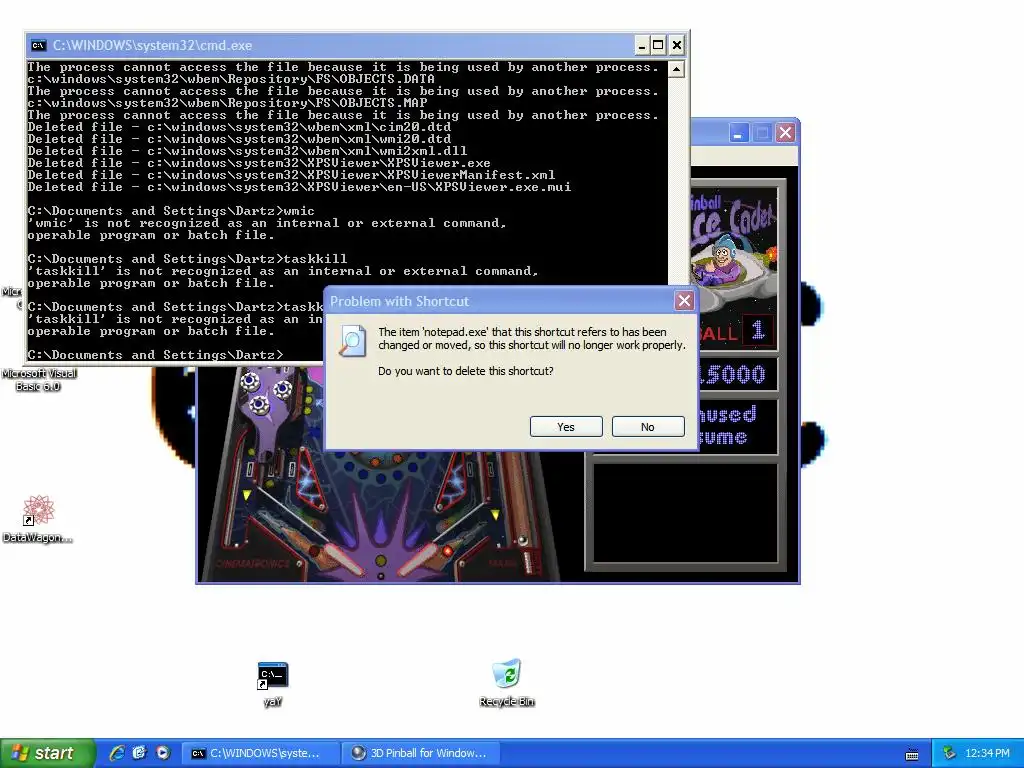Image resolution: width=1024 pixels, height=768 pixels.
Task: Click the search document icon in dialog
Action: (352, 340)
